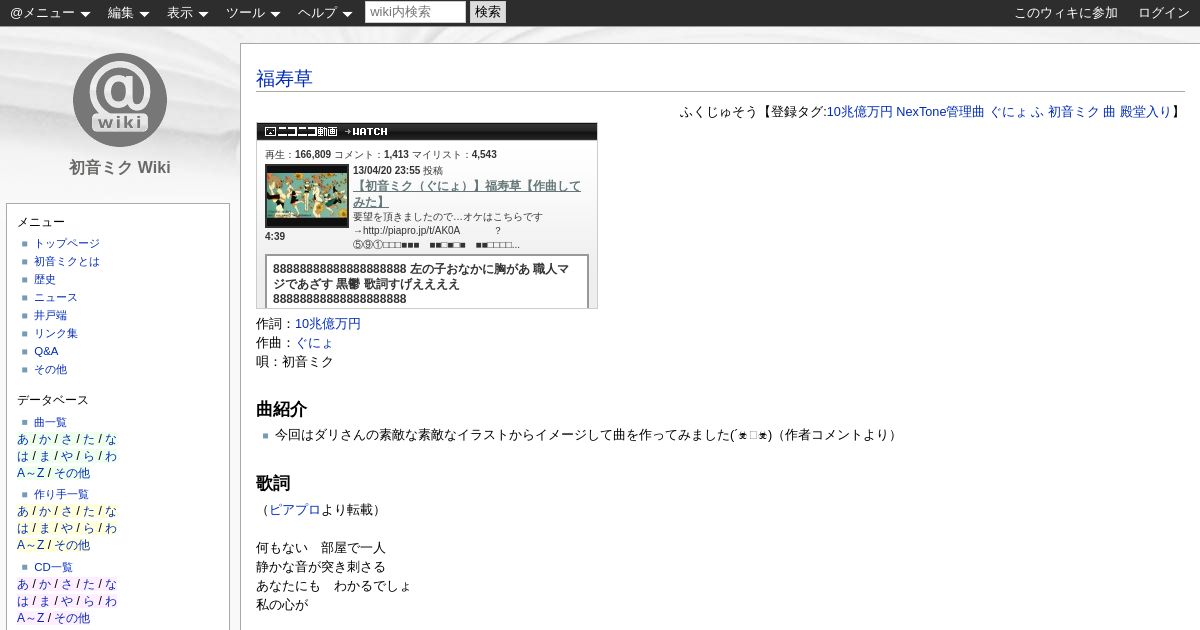The image size is (1200, 630).
Task: Open その他 link under メニュー
Action: point(50,369)
